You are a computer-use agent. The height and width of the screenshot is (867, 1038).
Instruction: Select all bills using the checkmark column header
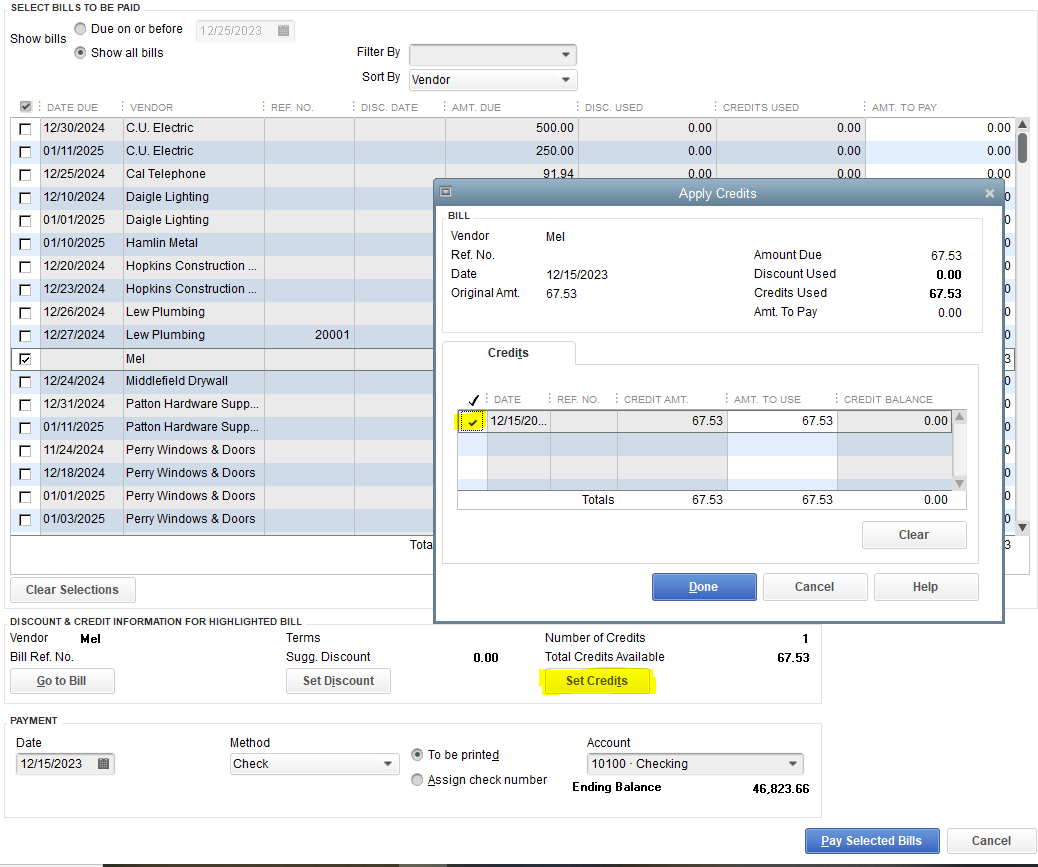point(25,106)
